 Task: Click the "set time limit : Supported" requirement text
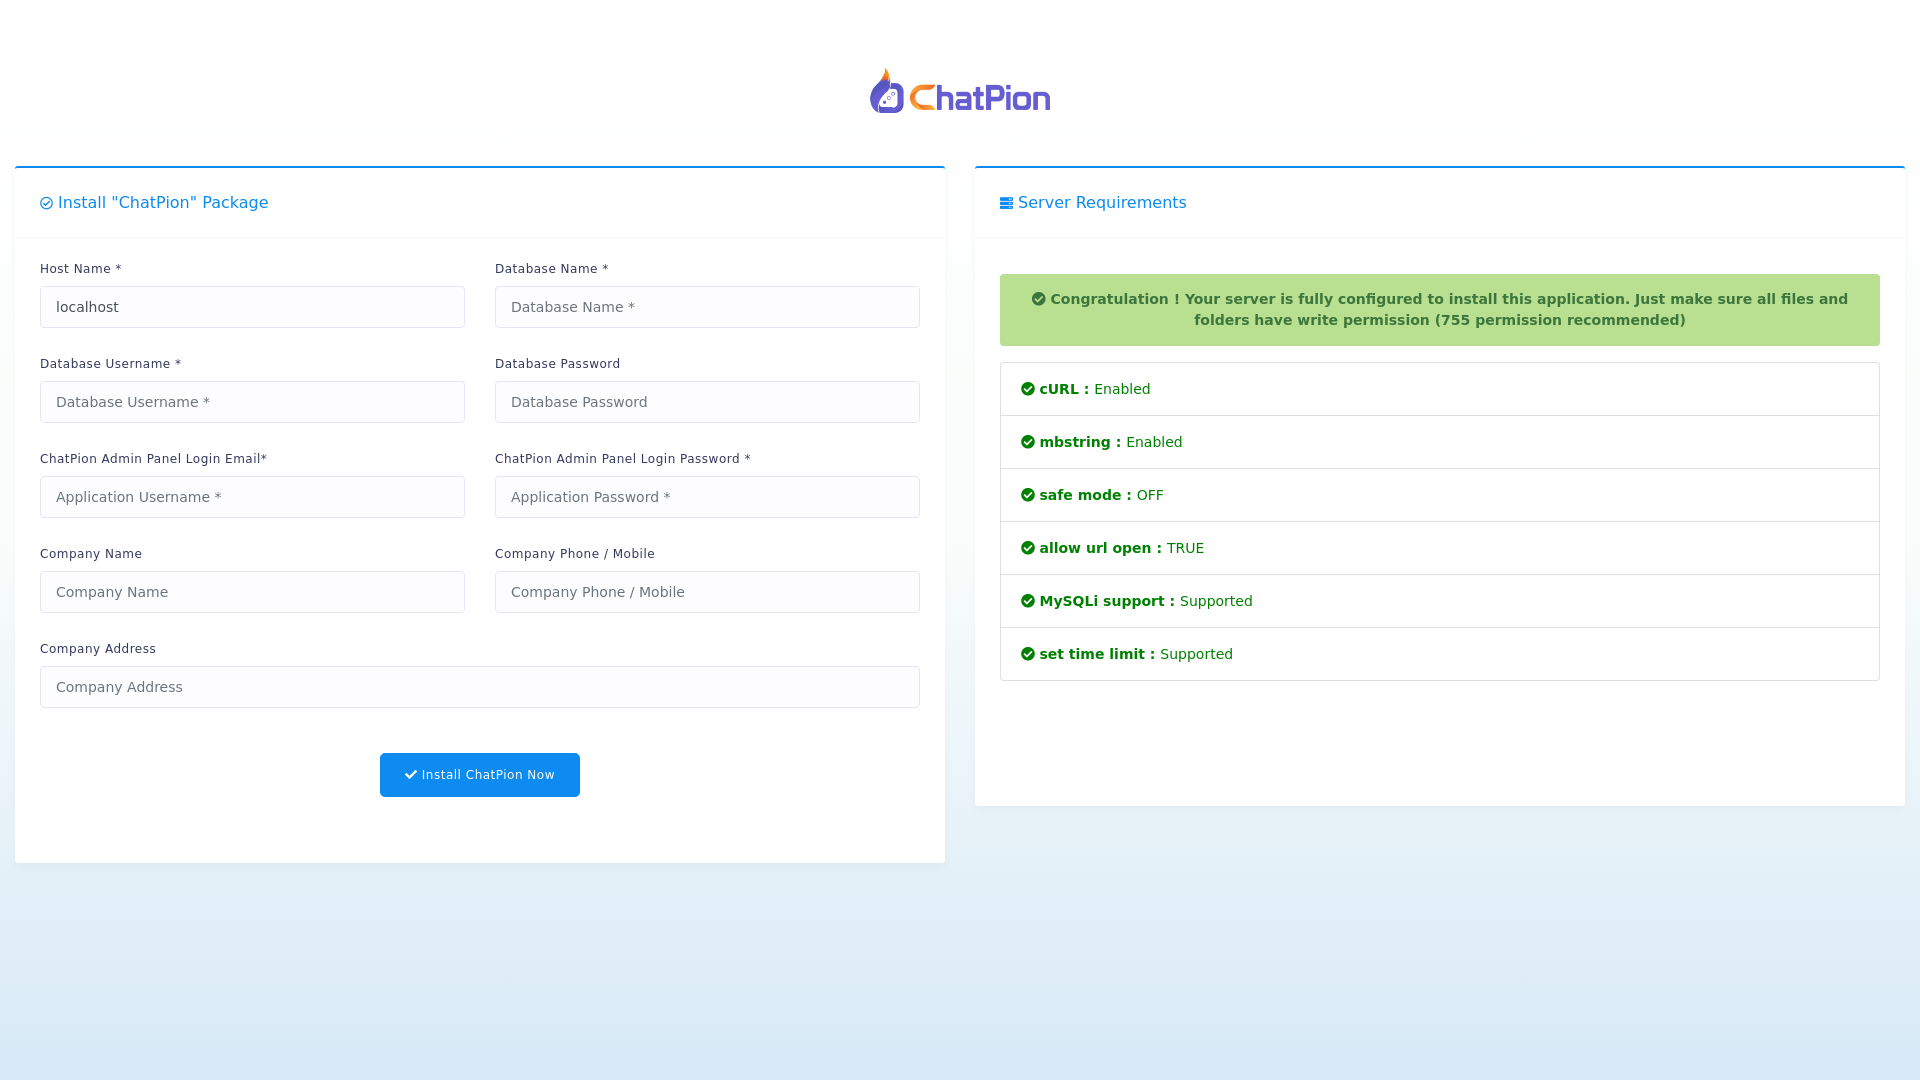(1136, 654)
